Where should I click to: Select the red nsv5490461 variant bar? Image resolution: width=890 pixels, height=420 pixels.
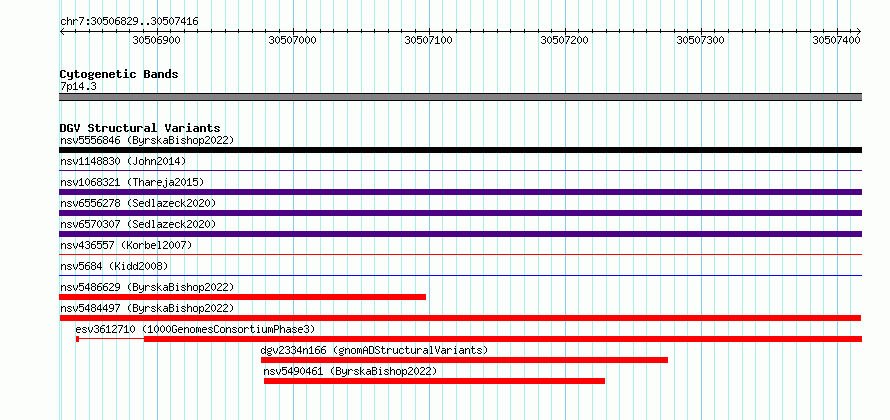pyautogui.click(x=434, y=381)
